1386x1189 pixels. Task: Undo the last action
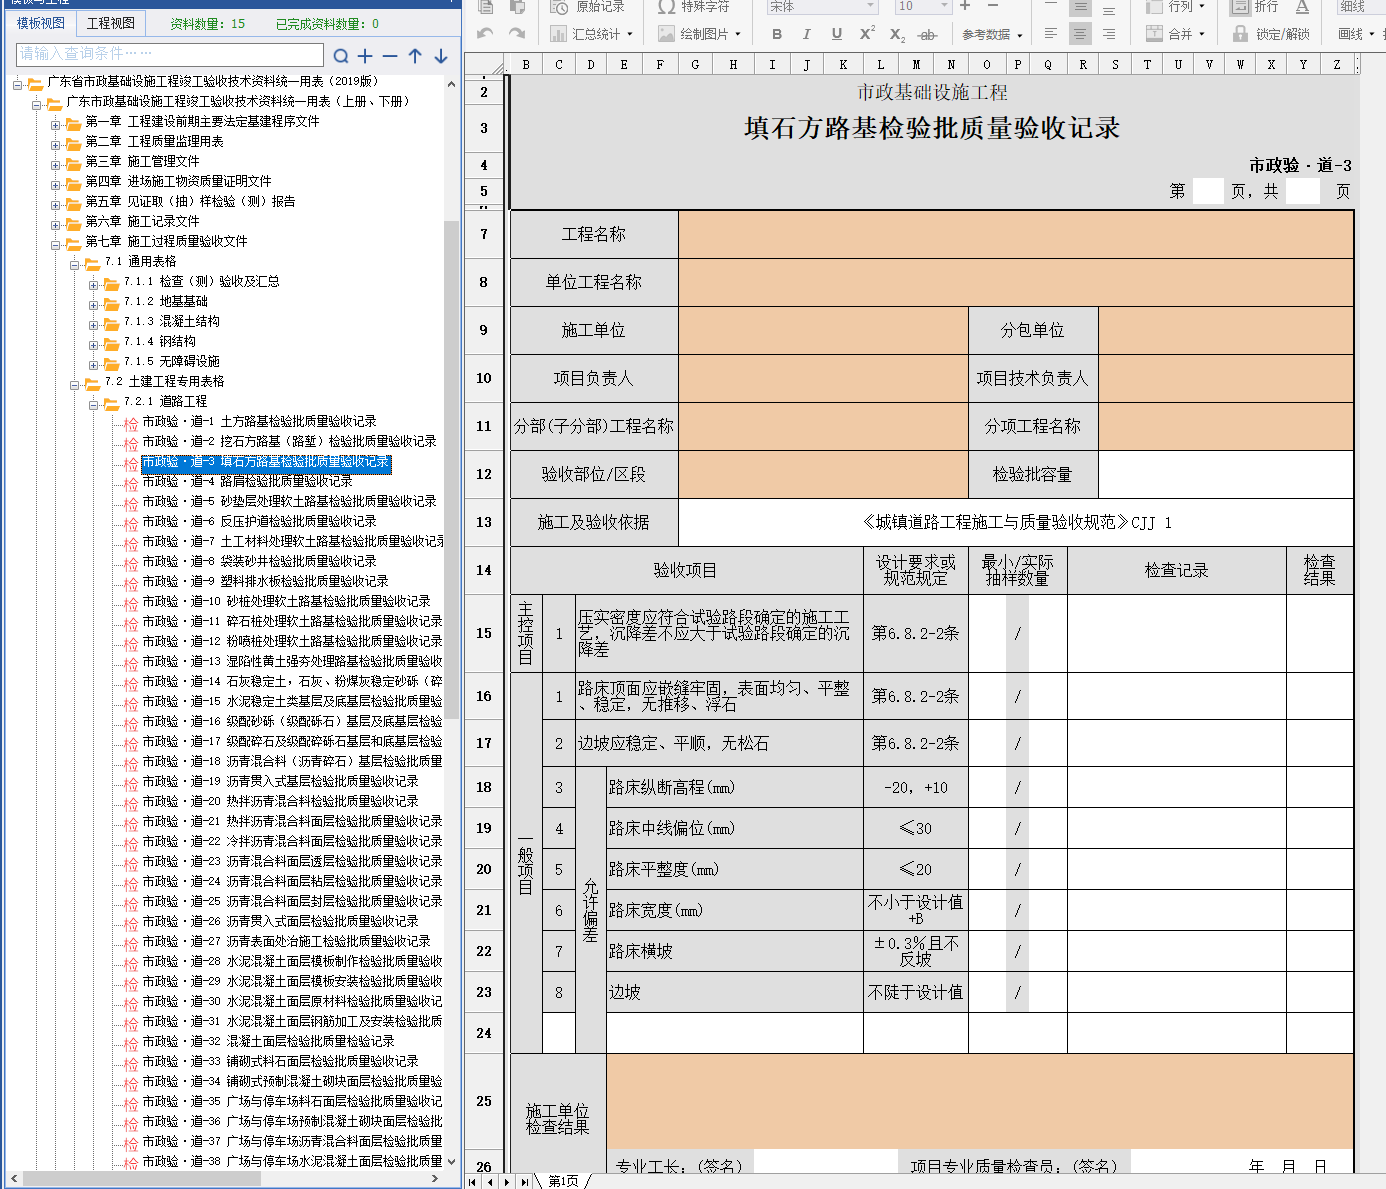tap(485, 33)
